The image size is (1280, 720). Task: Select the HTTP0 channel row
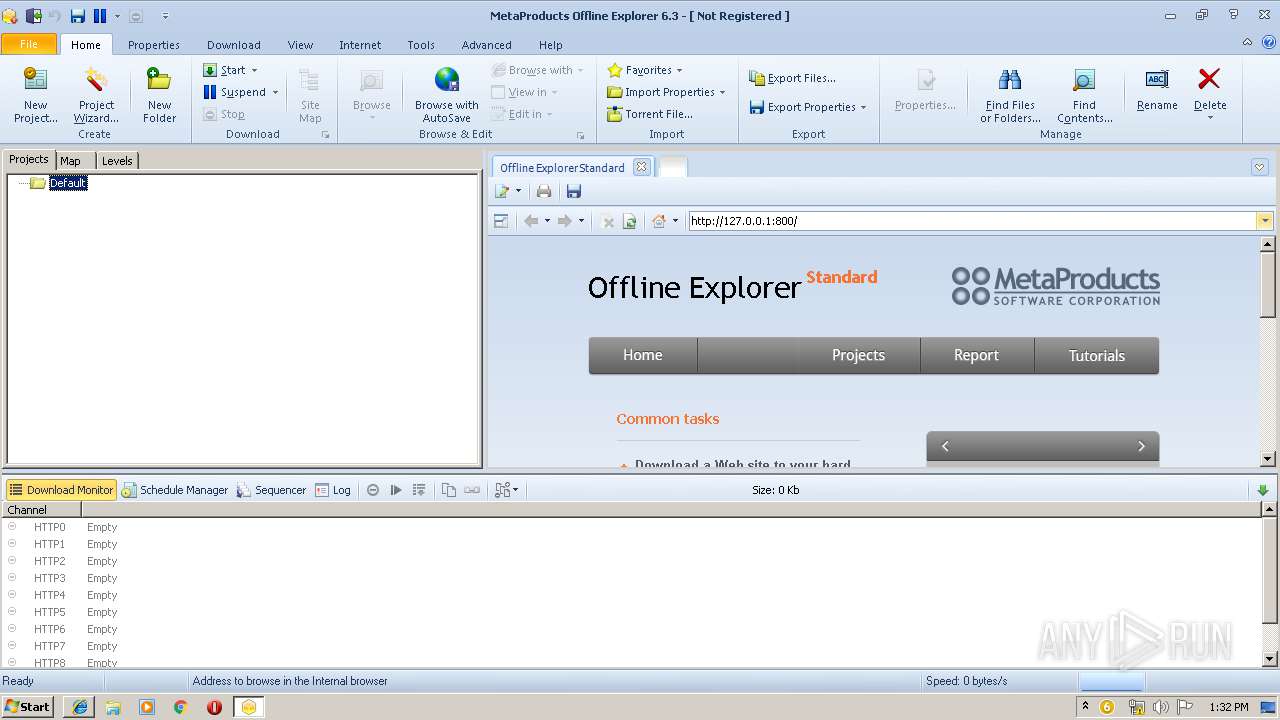(634, 527)
